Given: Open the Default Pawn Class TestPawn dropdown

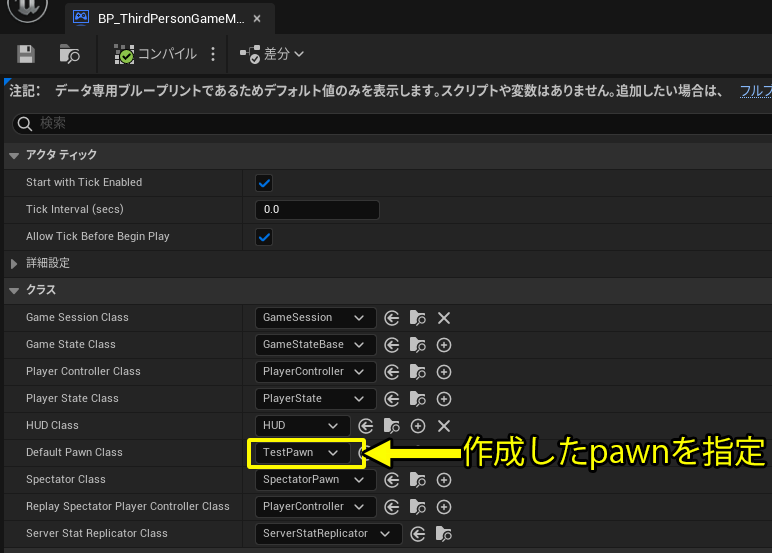Looking at the screenshot, I should tap(302, 453).
